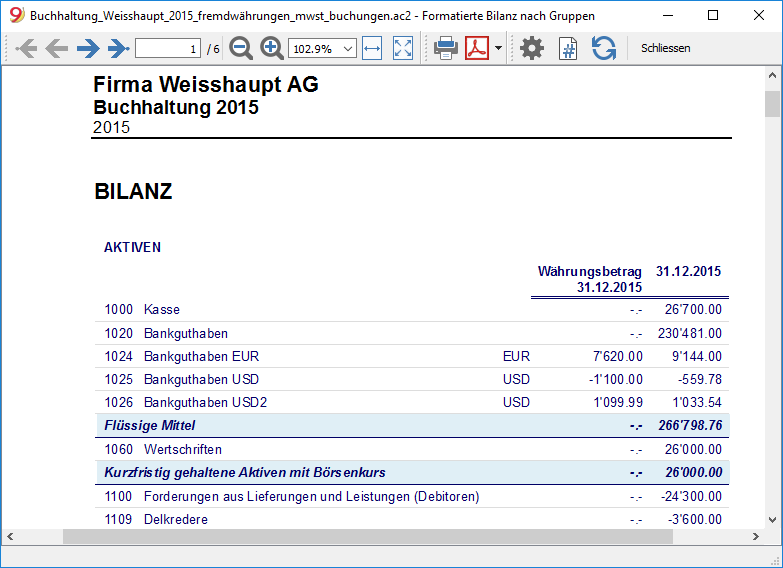Viewport: 783px width, 568px height.
Task: Click the horizontal scrollbar left arrow
Action: coord(10,537)
